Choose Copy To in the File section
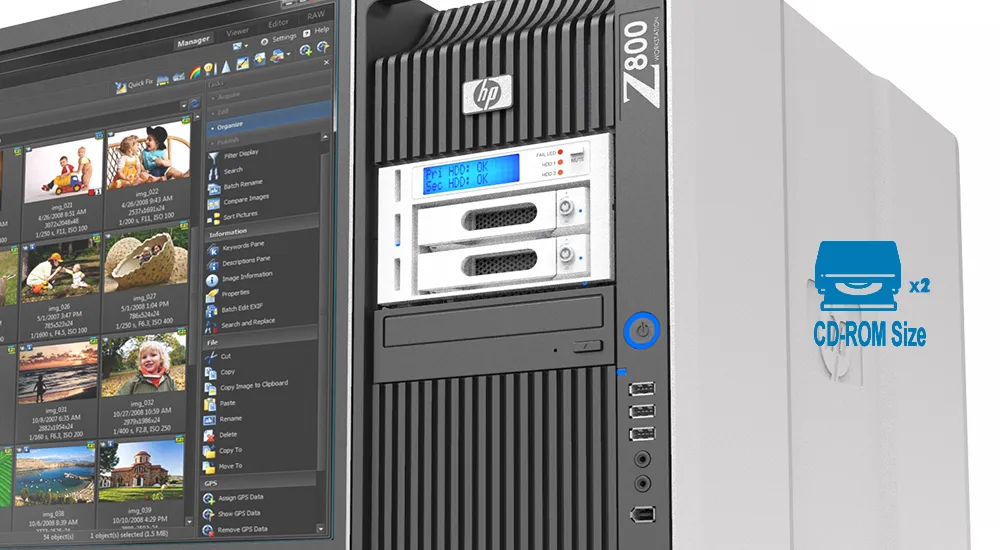The width and height of the screenshot is (1000, 550). (x=223, y=451)
